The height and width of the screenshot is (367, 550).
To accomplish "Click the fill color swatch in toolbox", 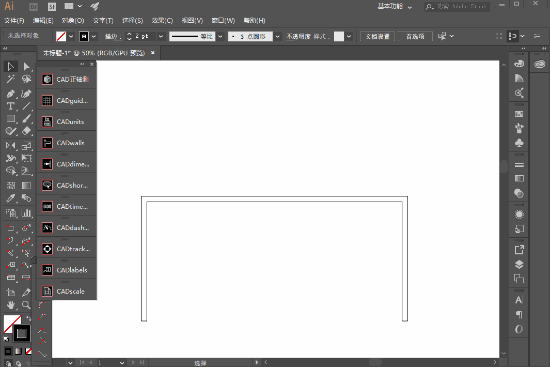I will 11,322.
